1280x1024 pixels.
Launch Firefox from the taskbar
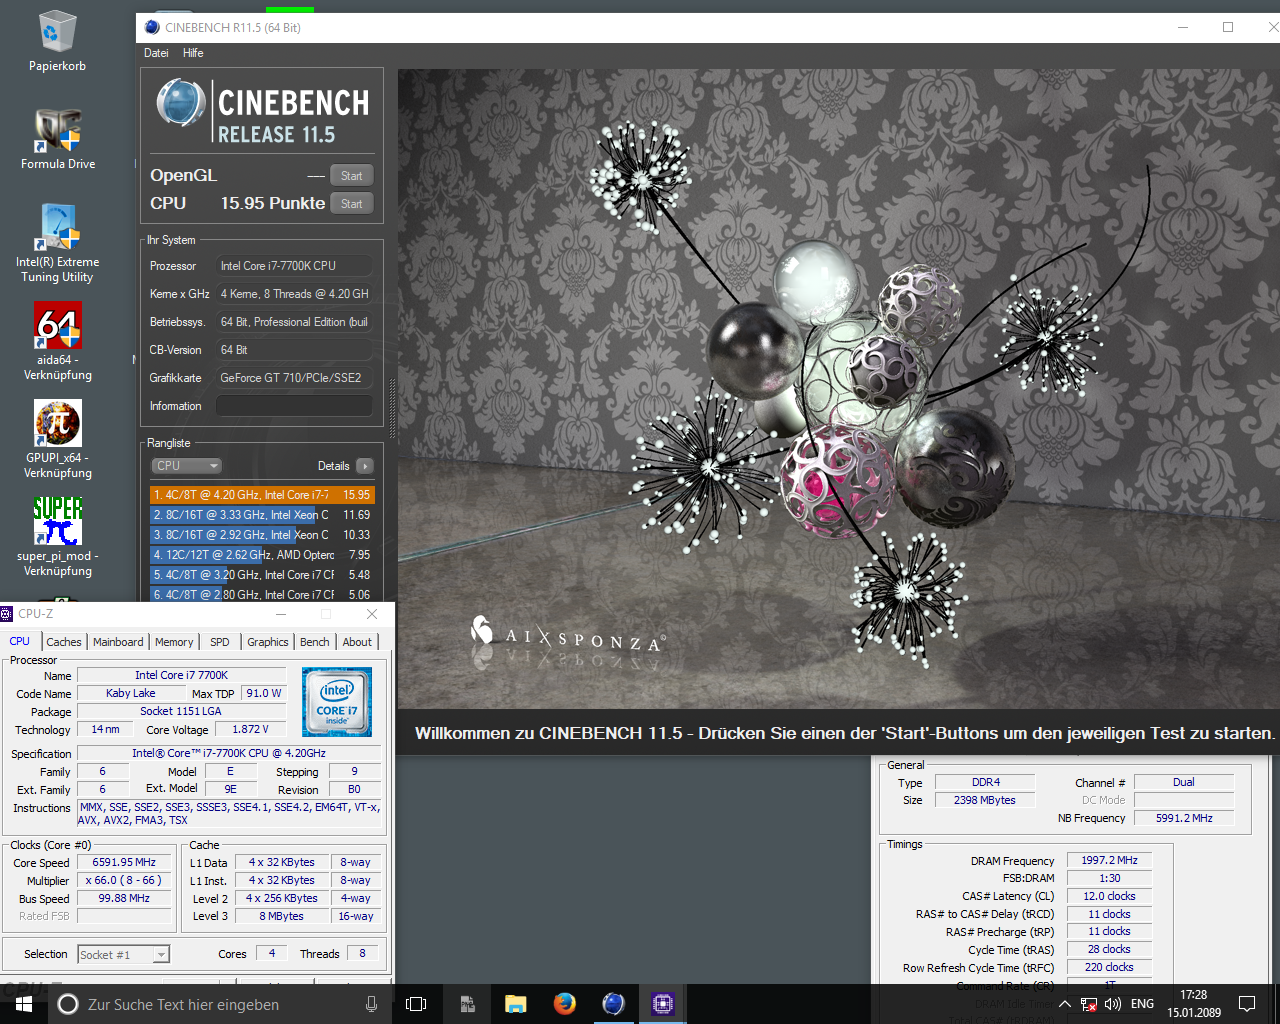pyautogui.click(x=565, y=1004)
